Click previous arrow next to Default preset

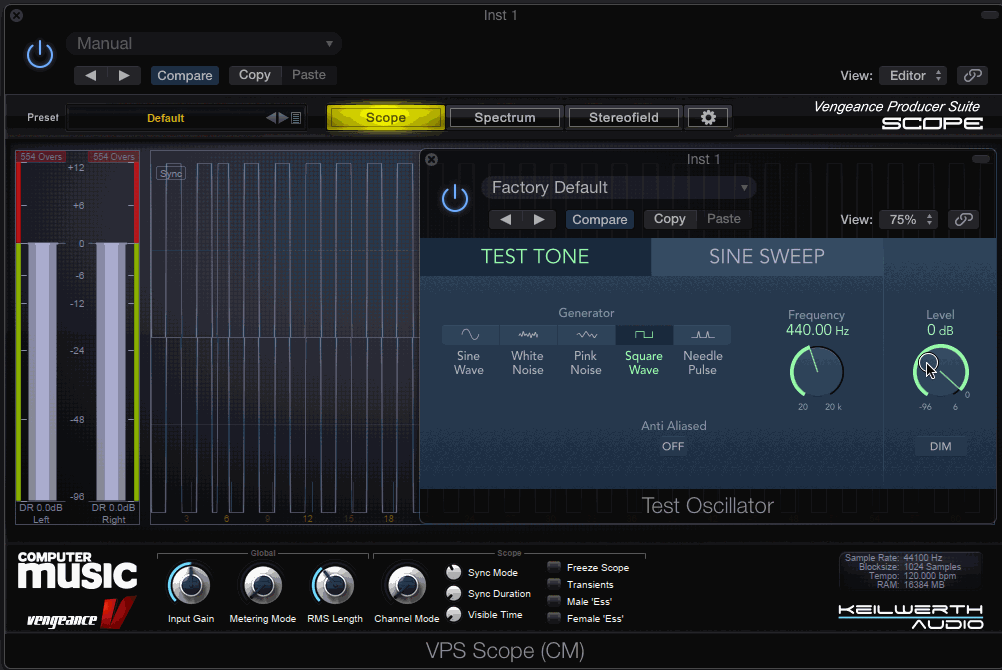pos(271,118)
